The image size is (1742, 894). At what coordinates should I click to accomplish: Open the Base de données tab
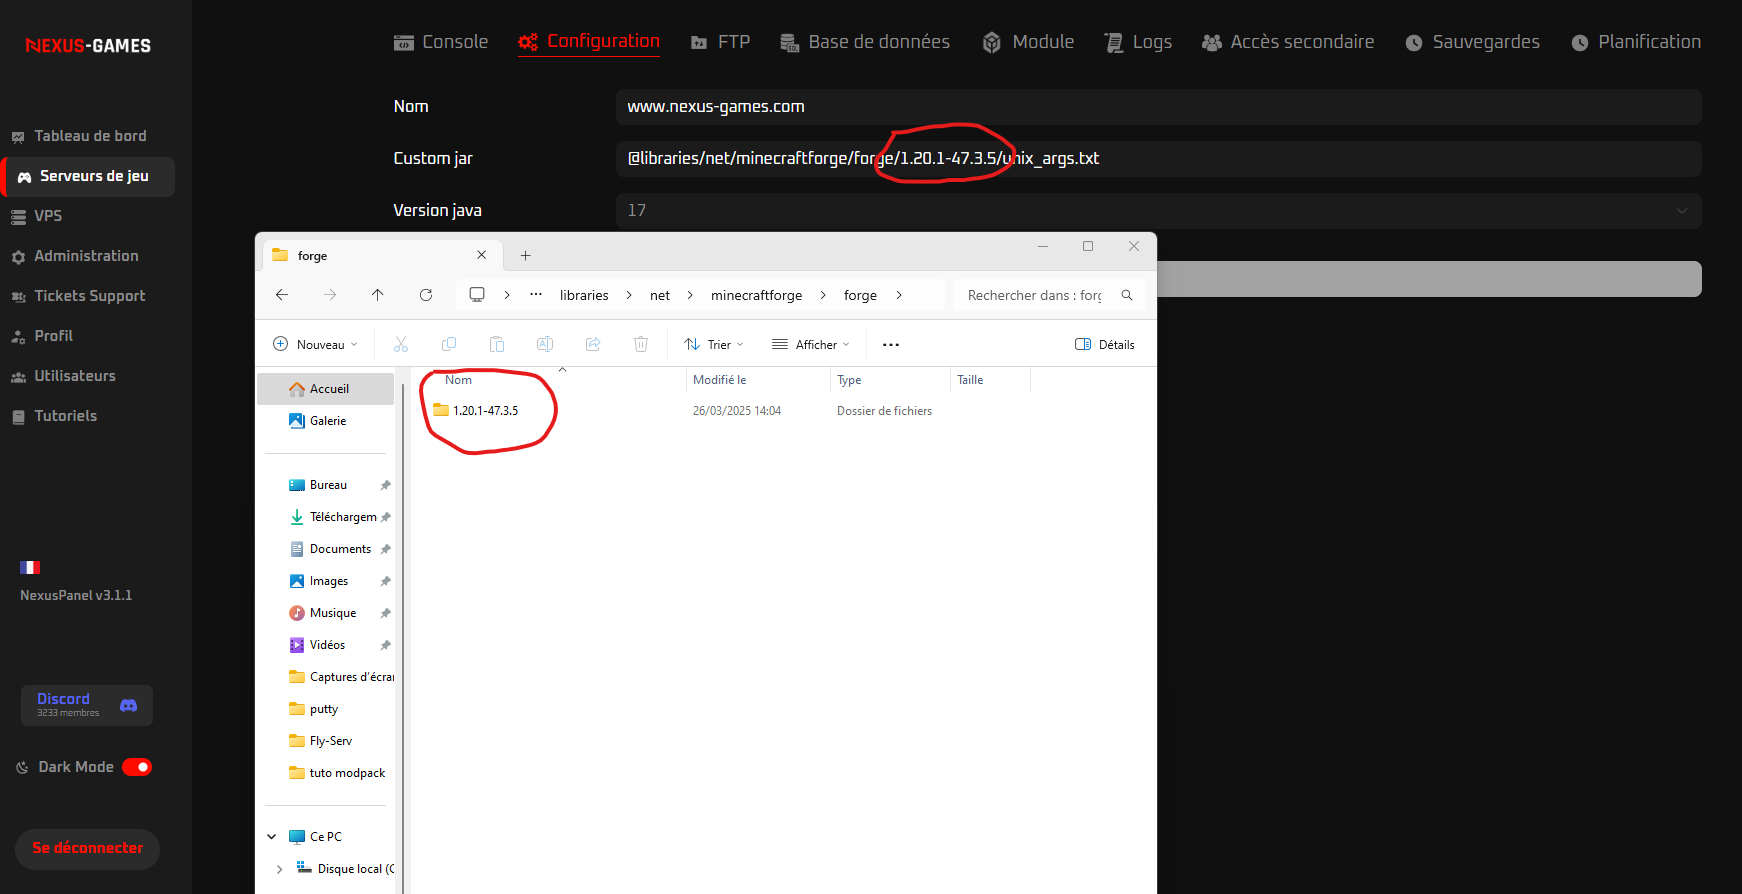865,42
